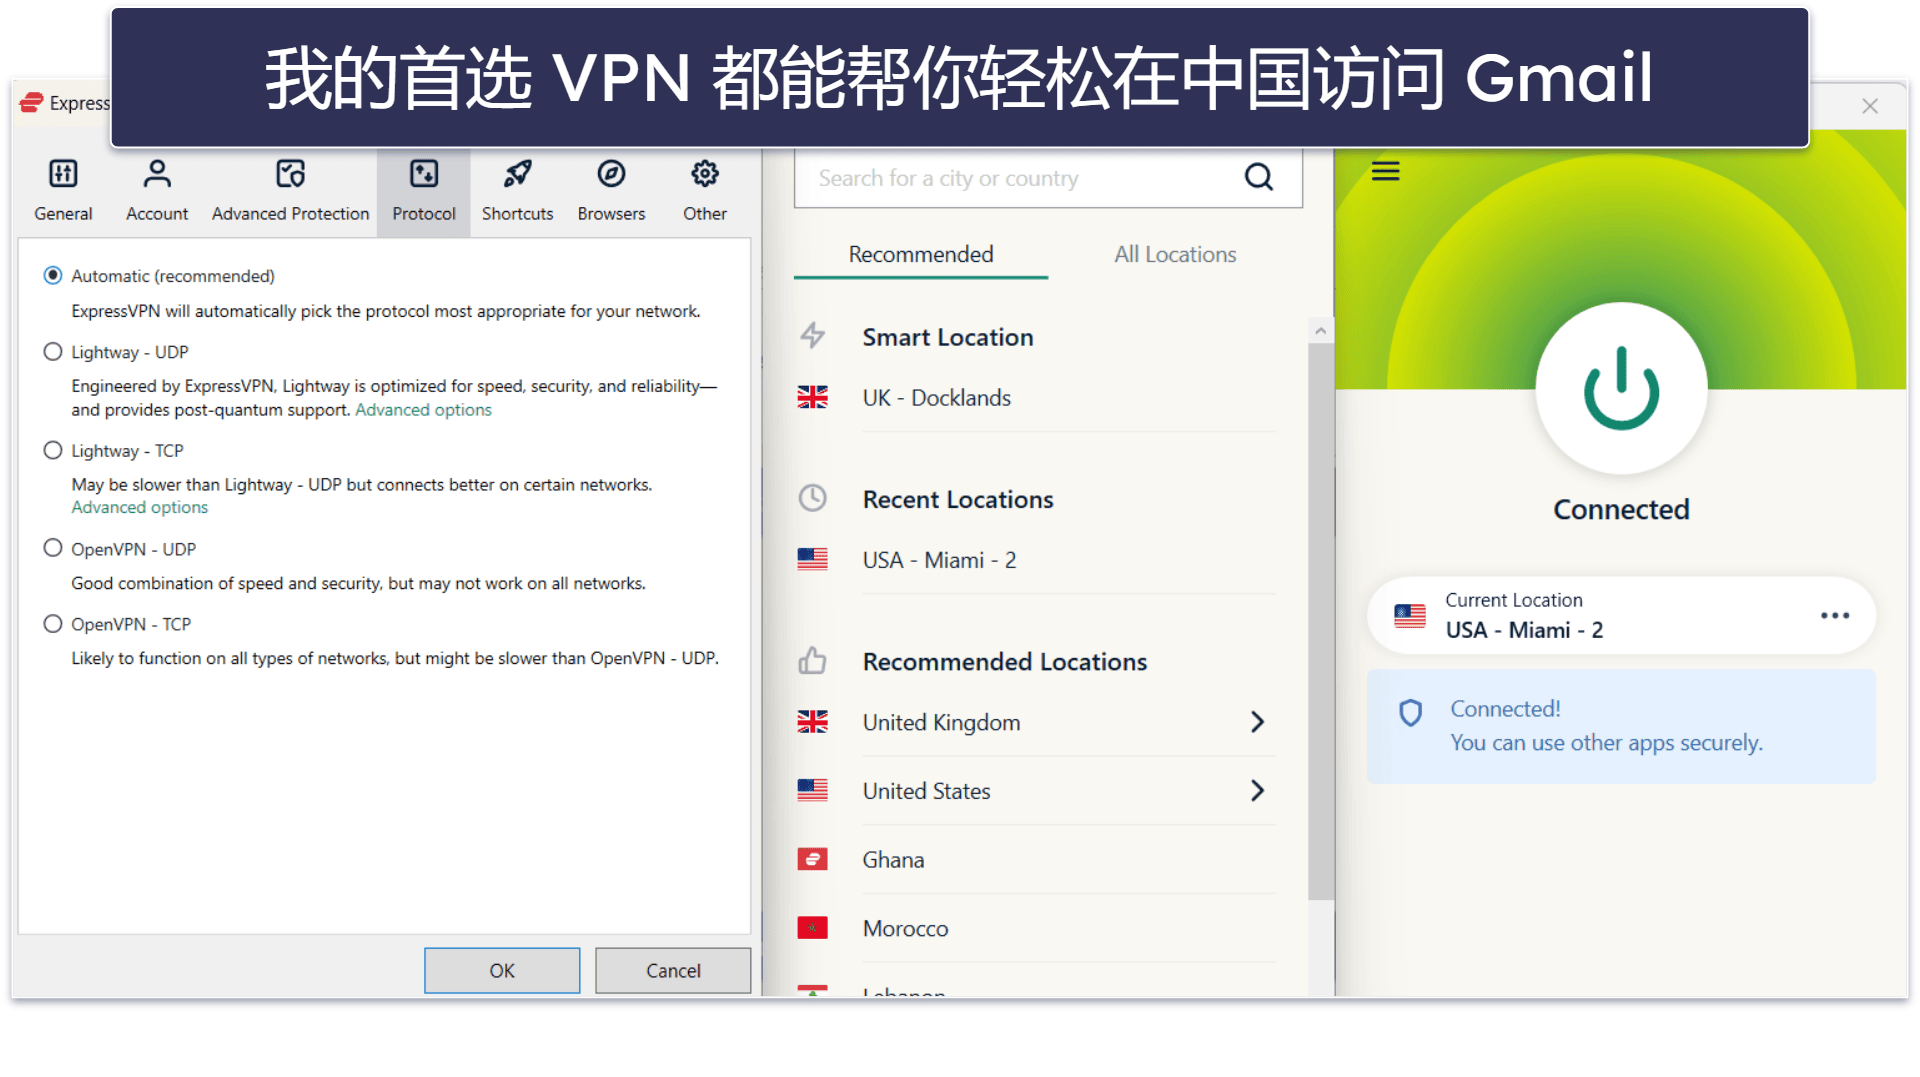Click the shield icon in Connected notice

tap(1410, 712)
